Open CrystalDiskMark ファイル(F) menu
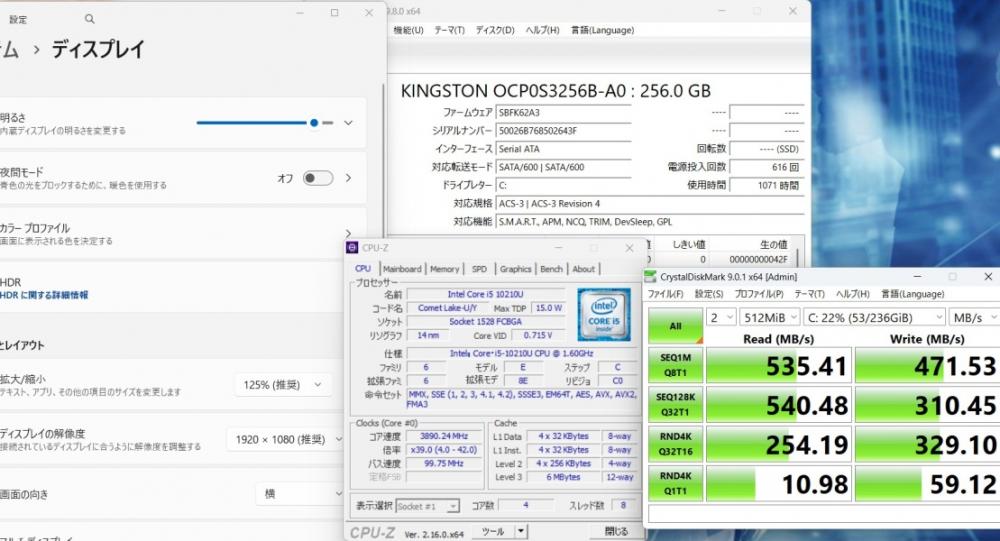 [666, 294]
